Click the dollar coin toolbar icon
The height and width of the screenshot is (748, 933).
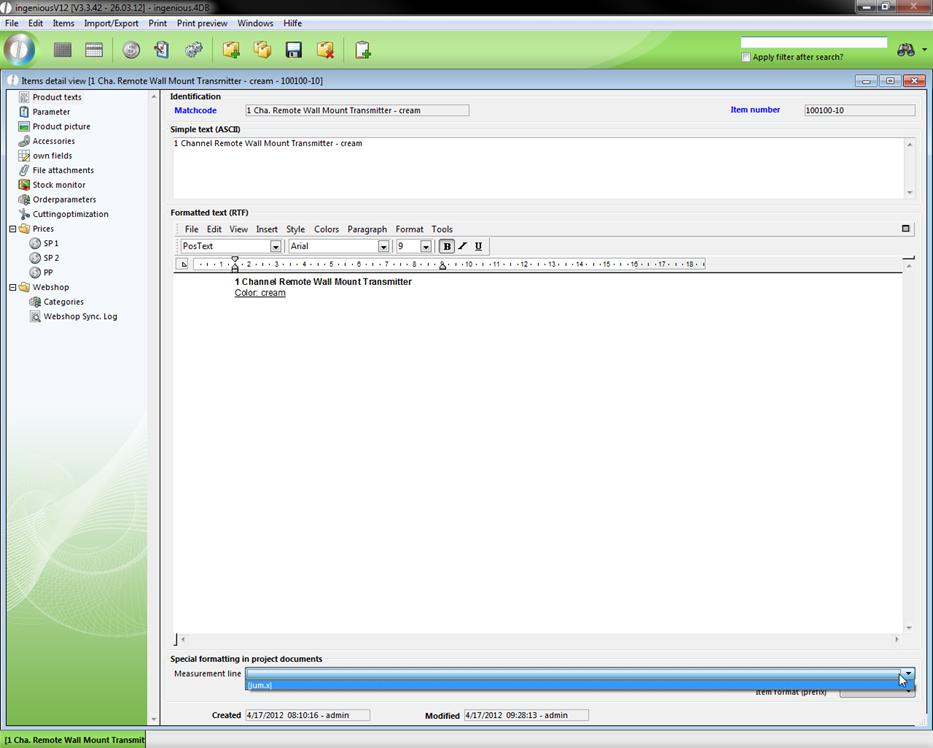[x=131, y=50]
